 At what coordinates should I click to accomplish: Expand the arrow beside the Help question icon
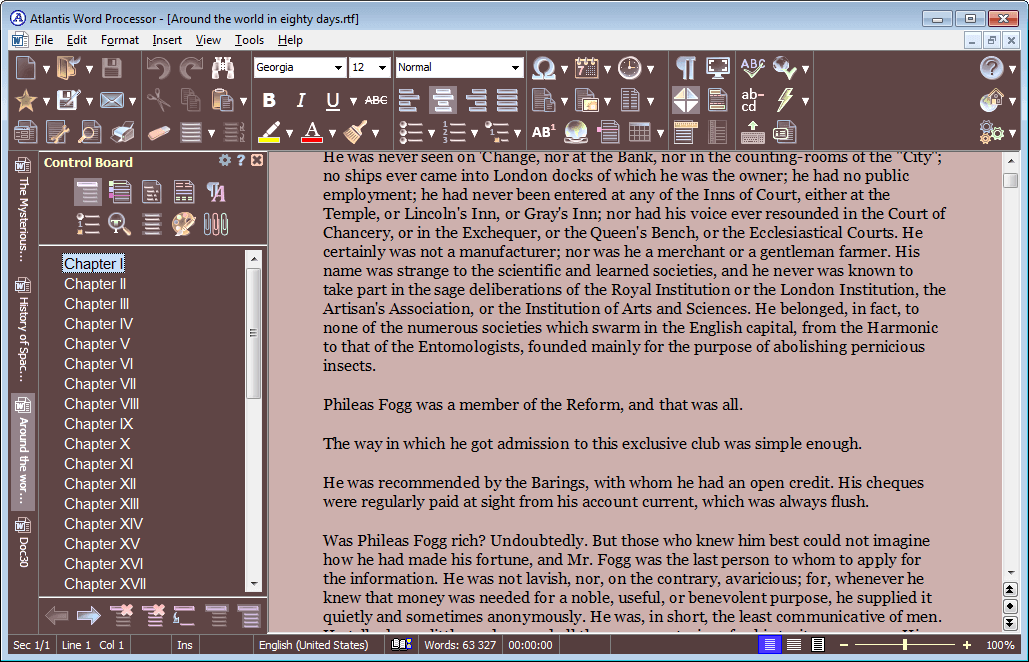[1013, 69]
